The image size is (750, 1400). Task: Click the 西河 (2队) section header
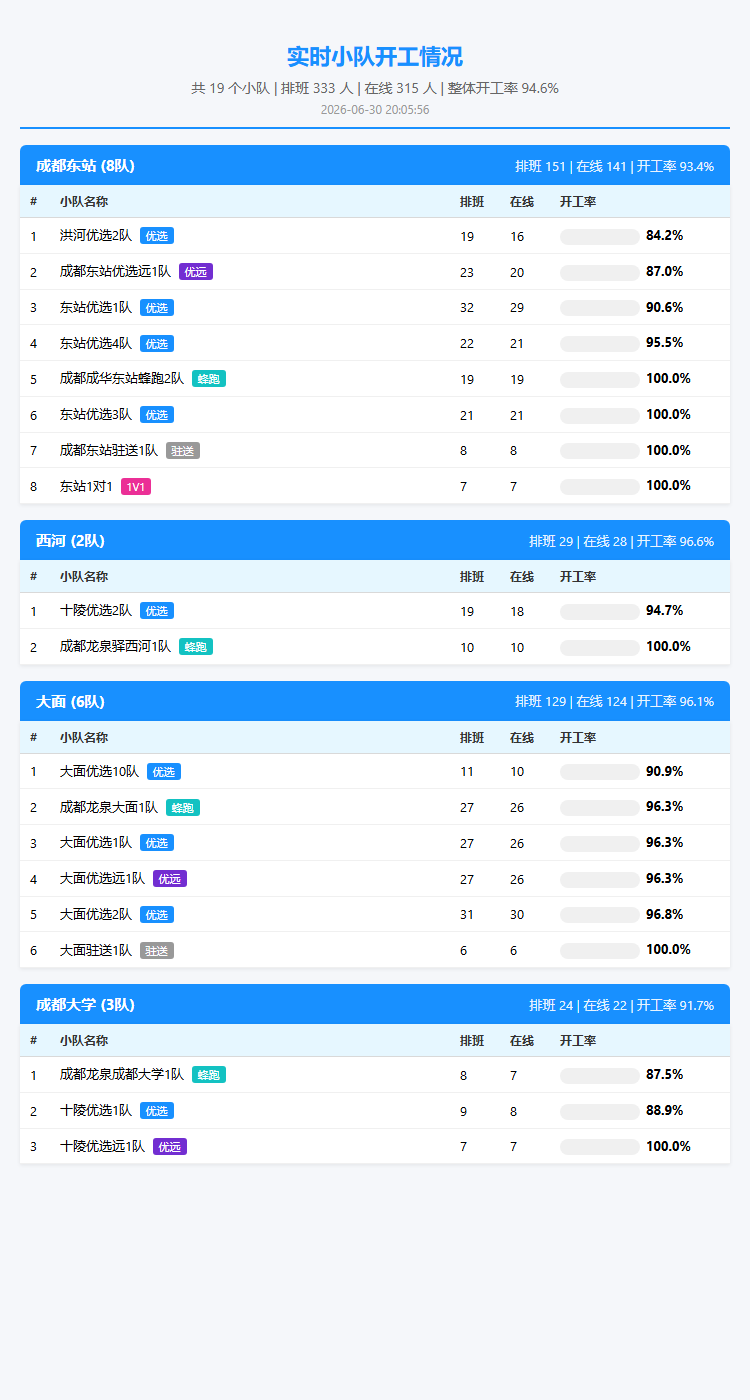[x=375, y=541]
